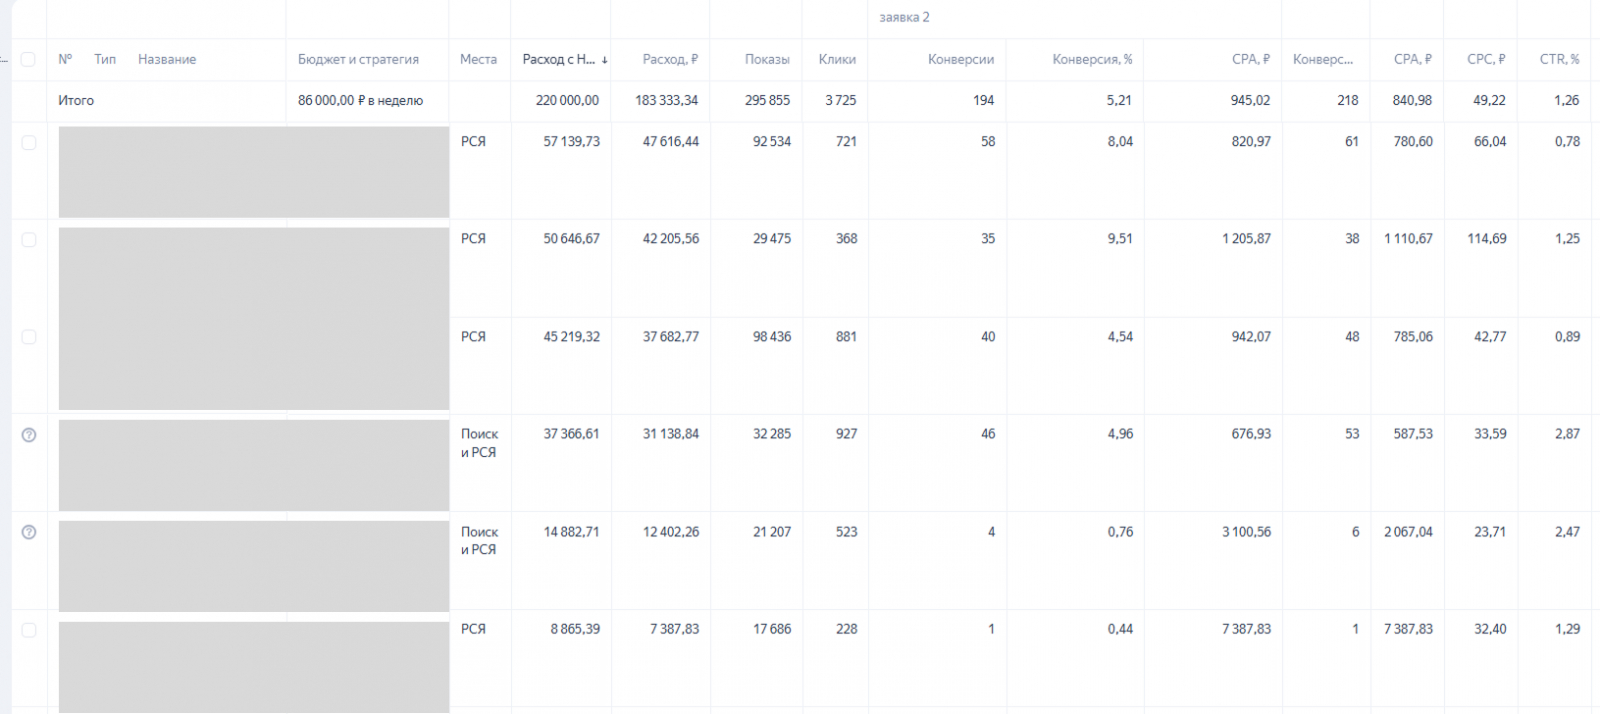The width and height of the screenshot is (1600, 714).
Task: Open the greyed-out campaign in the 57 139,73 row
Action: [254, 172]
